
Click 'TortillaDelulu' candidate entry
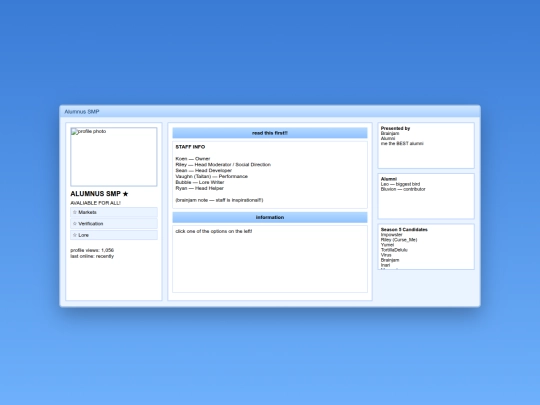(x=394, y=250)
